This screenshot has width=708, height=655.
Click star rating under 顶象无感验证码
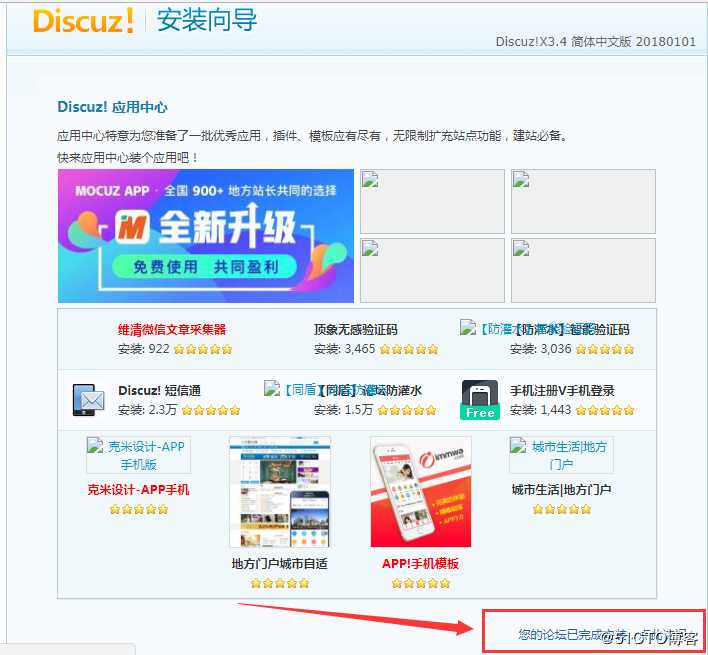(x=409, y=349)
